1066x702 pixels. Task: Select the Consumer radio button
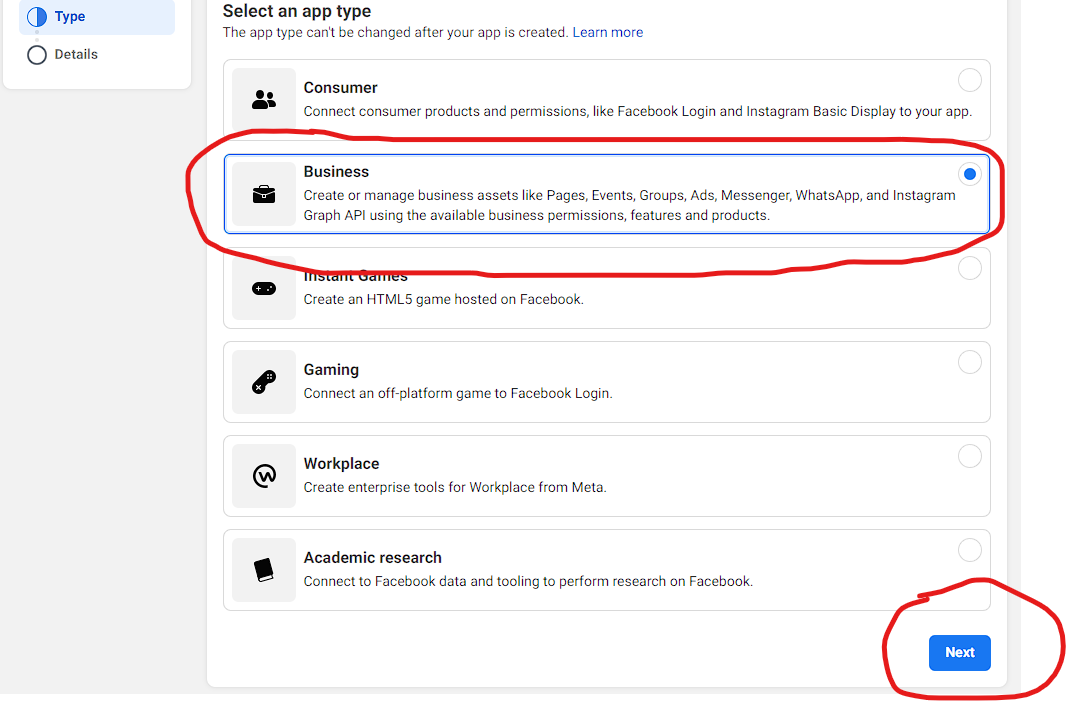[x=969, y=80]
